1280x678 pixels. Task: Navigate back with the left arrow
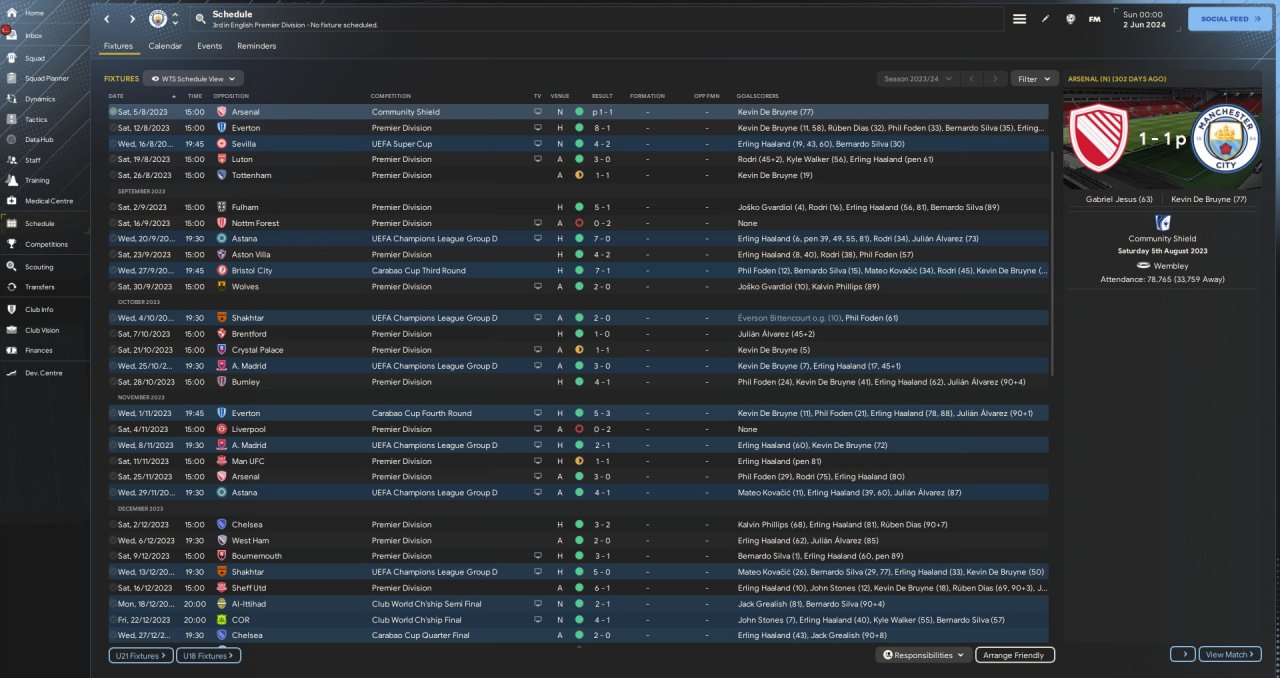coord(107,19)
